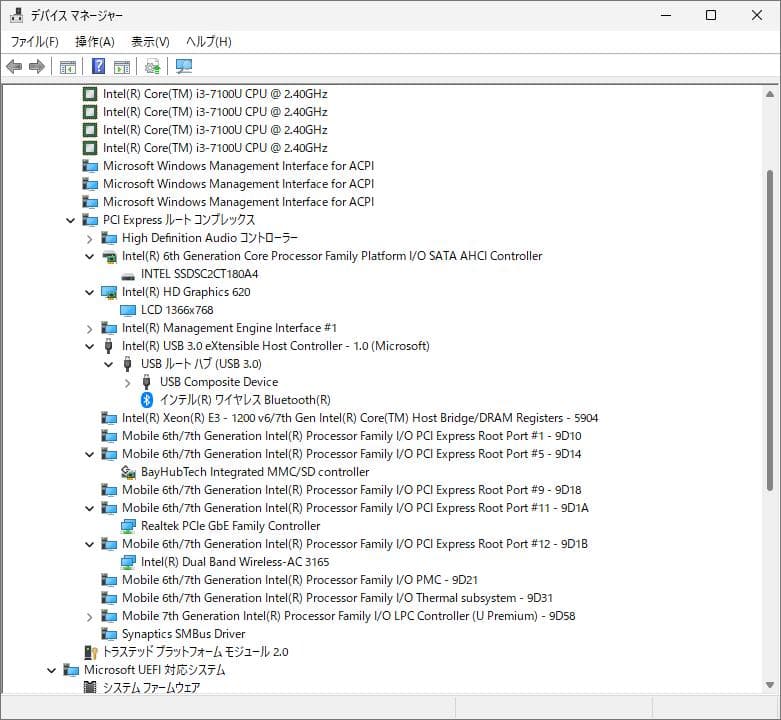Click the Bluetooth icon beside インテル(R) ワイヤレス Bluetooth(R)

[x=146, y=400]
